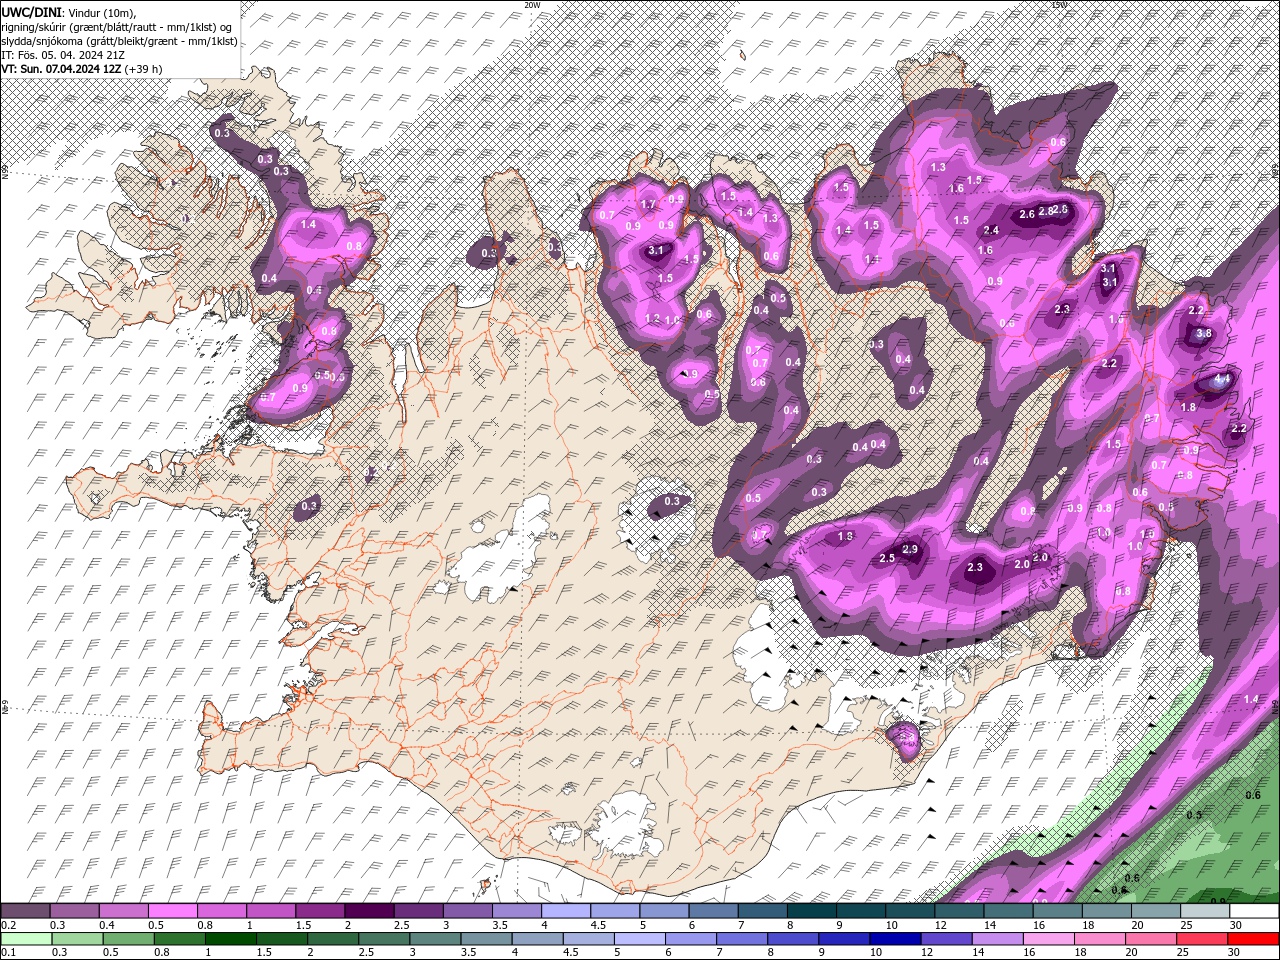This screenshot has height=960, width=1280.
Task: Click the white 30 swatch in the upper legend
Action: 1254,912
